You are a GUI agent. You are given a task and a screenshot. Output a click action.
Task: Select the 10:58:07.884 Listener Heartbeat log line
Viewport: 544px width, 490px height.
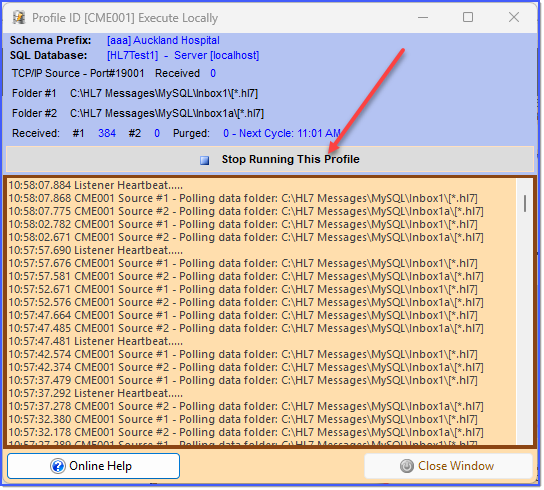tap(95, 185)
